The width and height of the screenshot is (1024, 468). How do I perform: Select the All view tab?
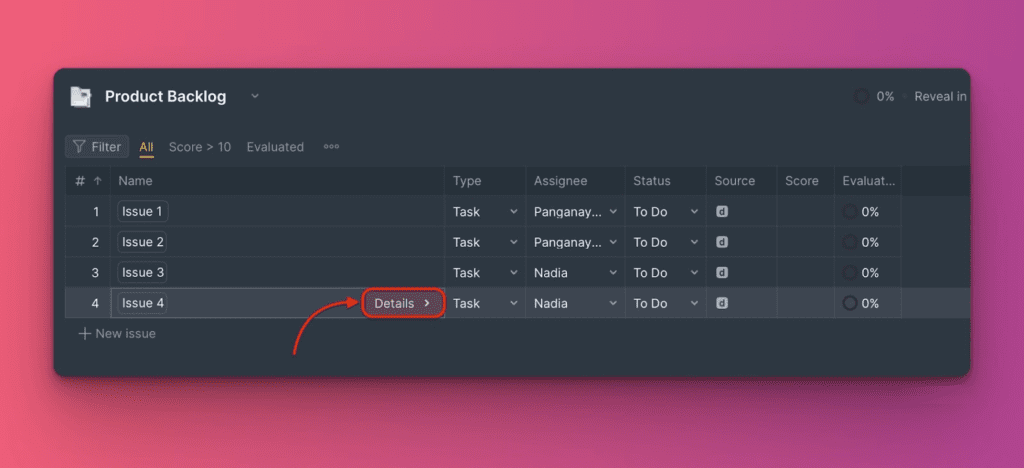(146, 147)
